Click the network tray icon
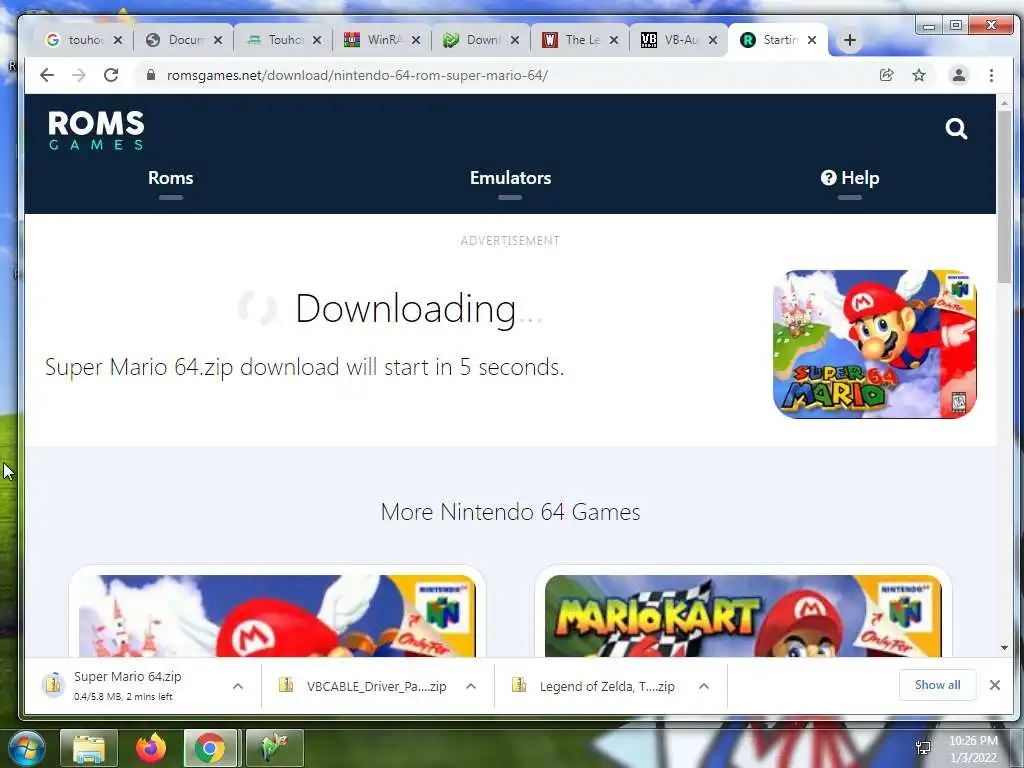The image size is (1024, 768). (923, 748)
